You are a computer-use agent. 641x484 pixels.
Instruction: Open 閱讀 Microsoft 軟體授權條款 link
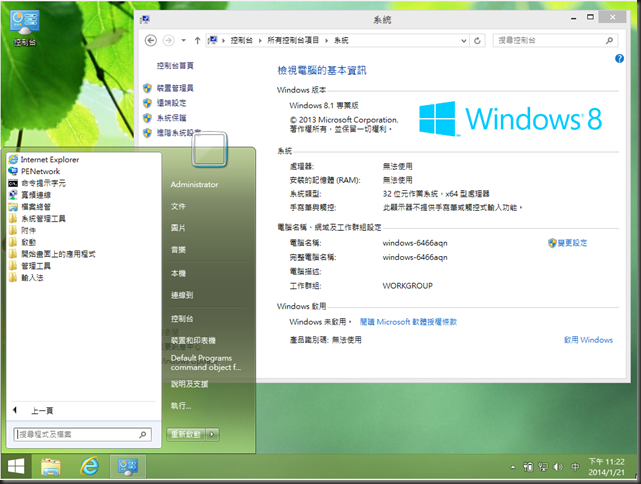408,322
